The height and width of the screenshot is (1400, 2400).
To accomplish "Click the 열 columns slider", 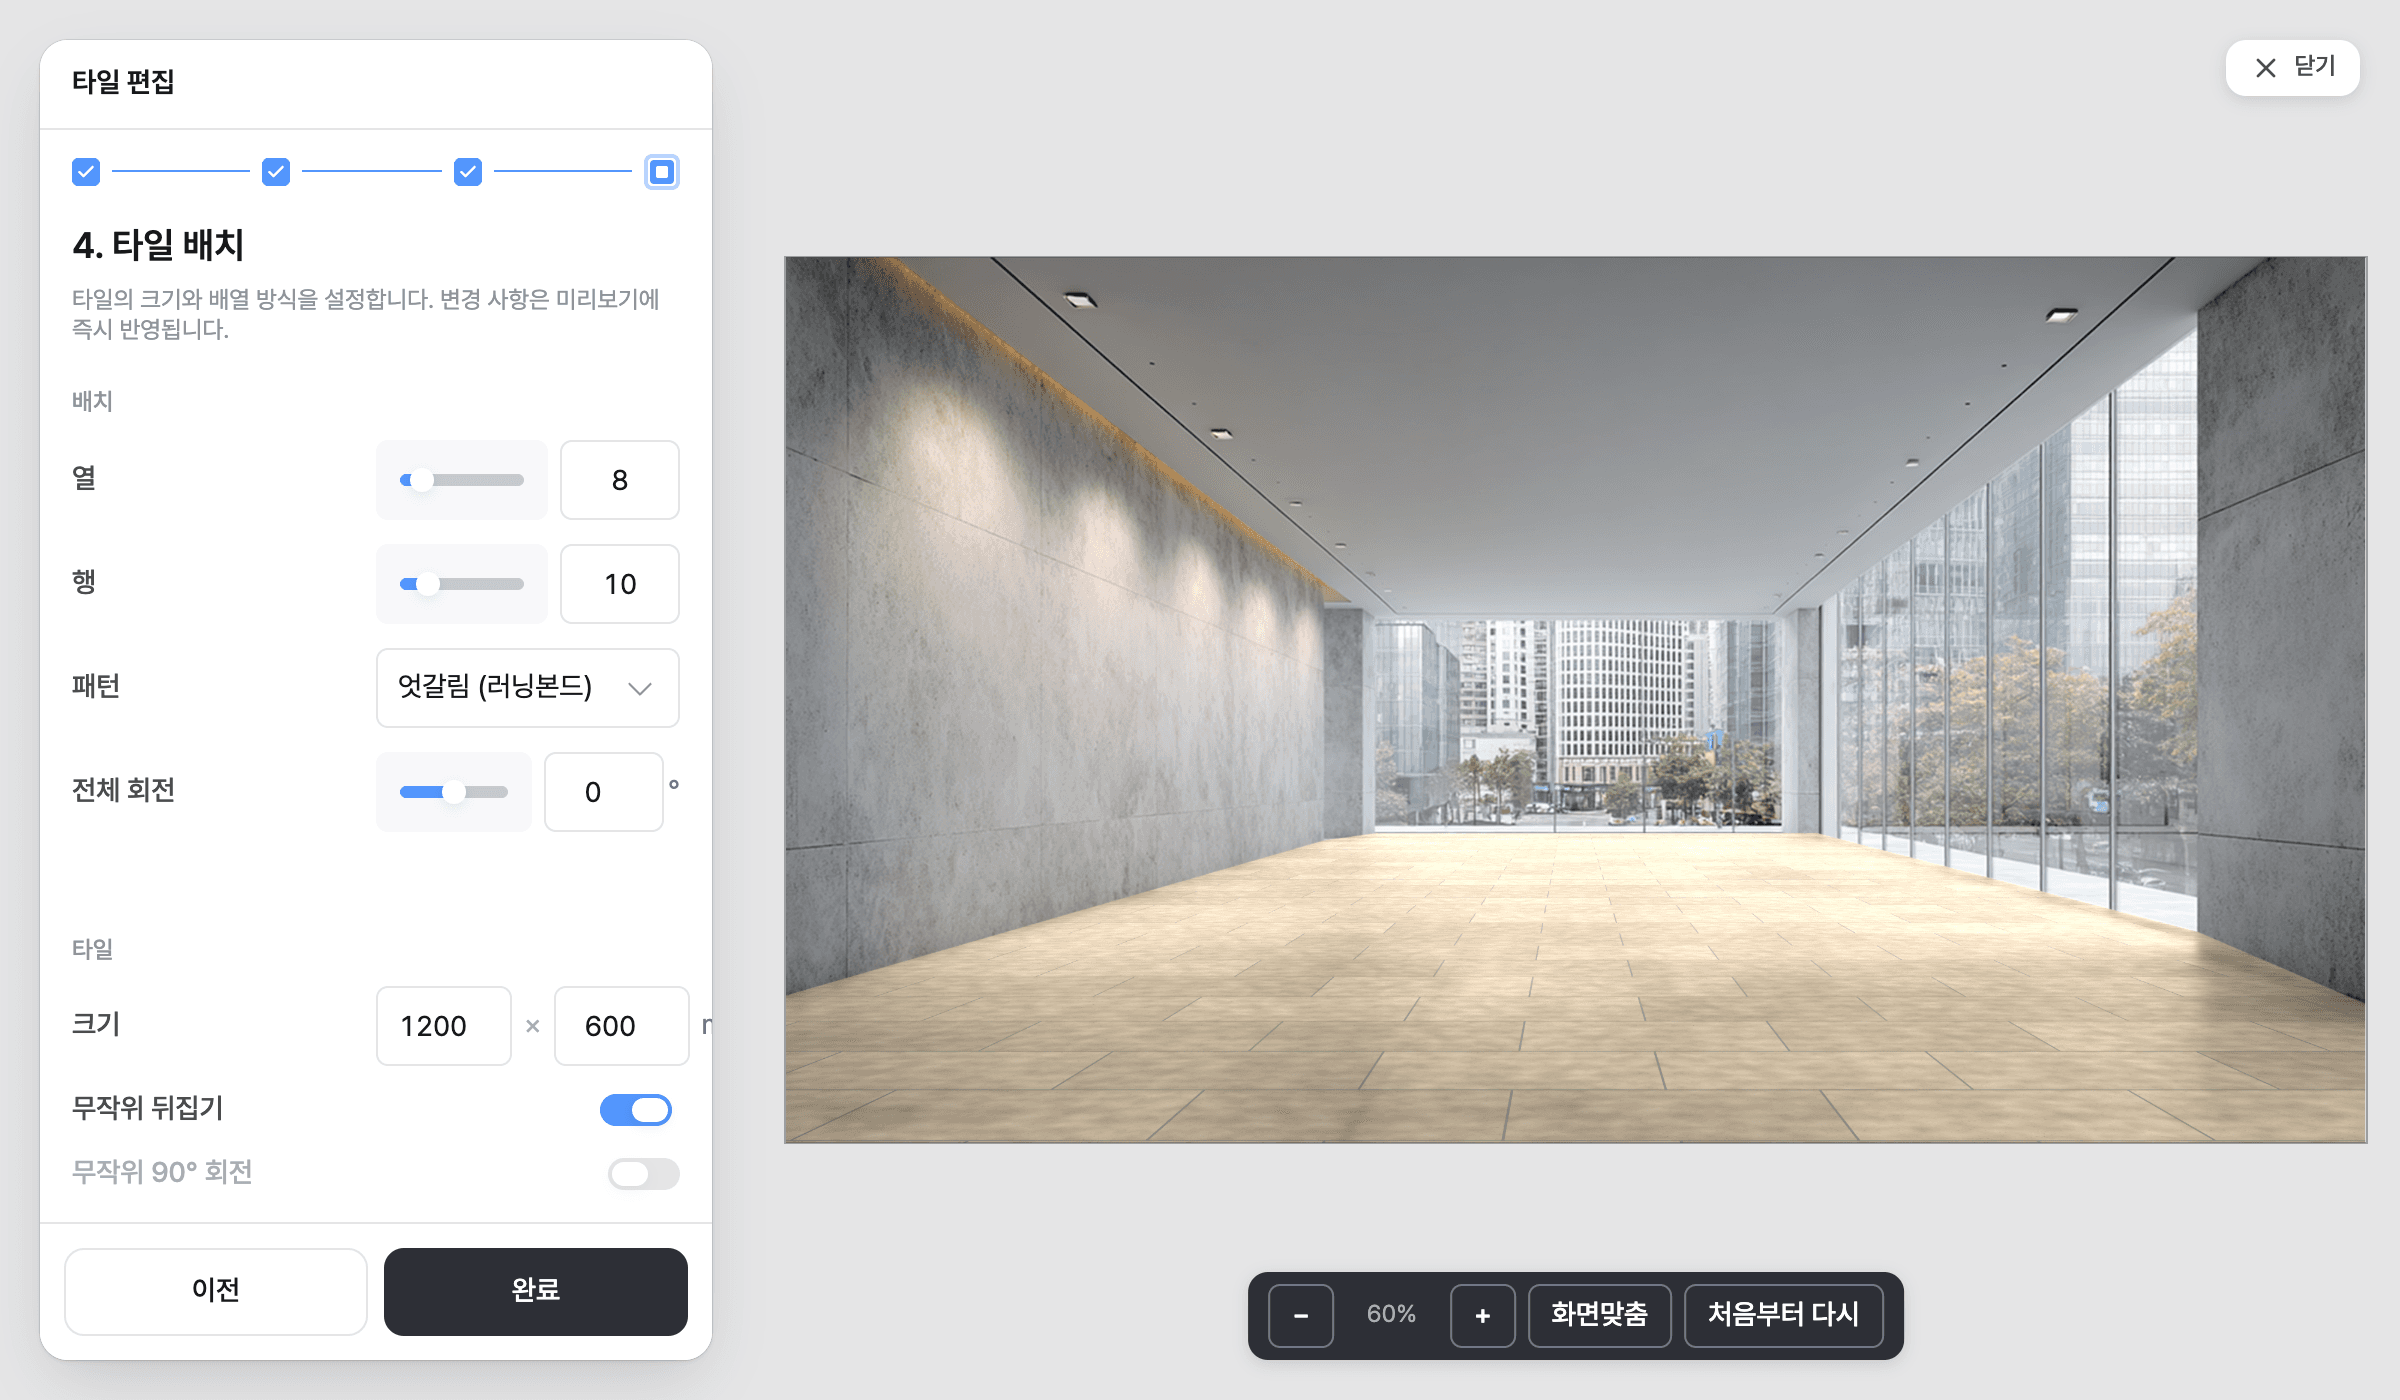I will (x=462, y=480).
